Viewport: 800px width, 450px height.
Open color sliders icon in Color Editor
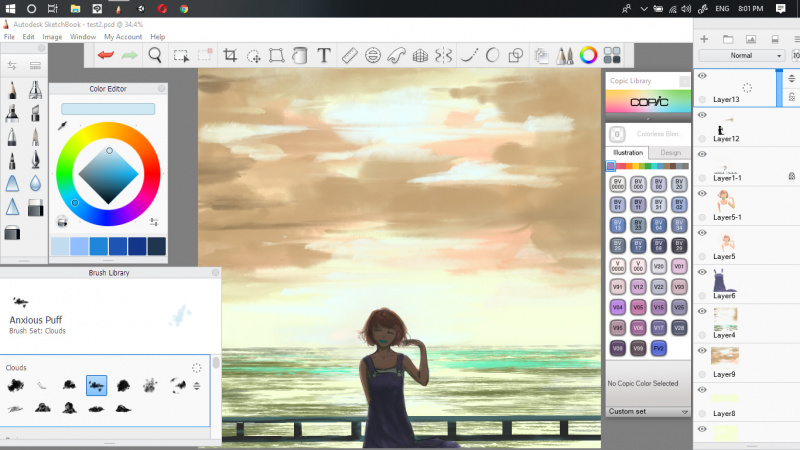coord(154,222)
